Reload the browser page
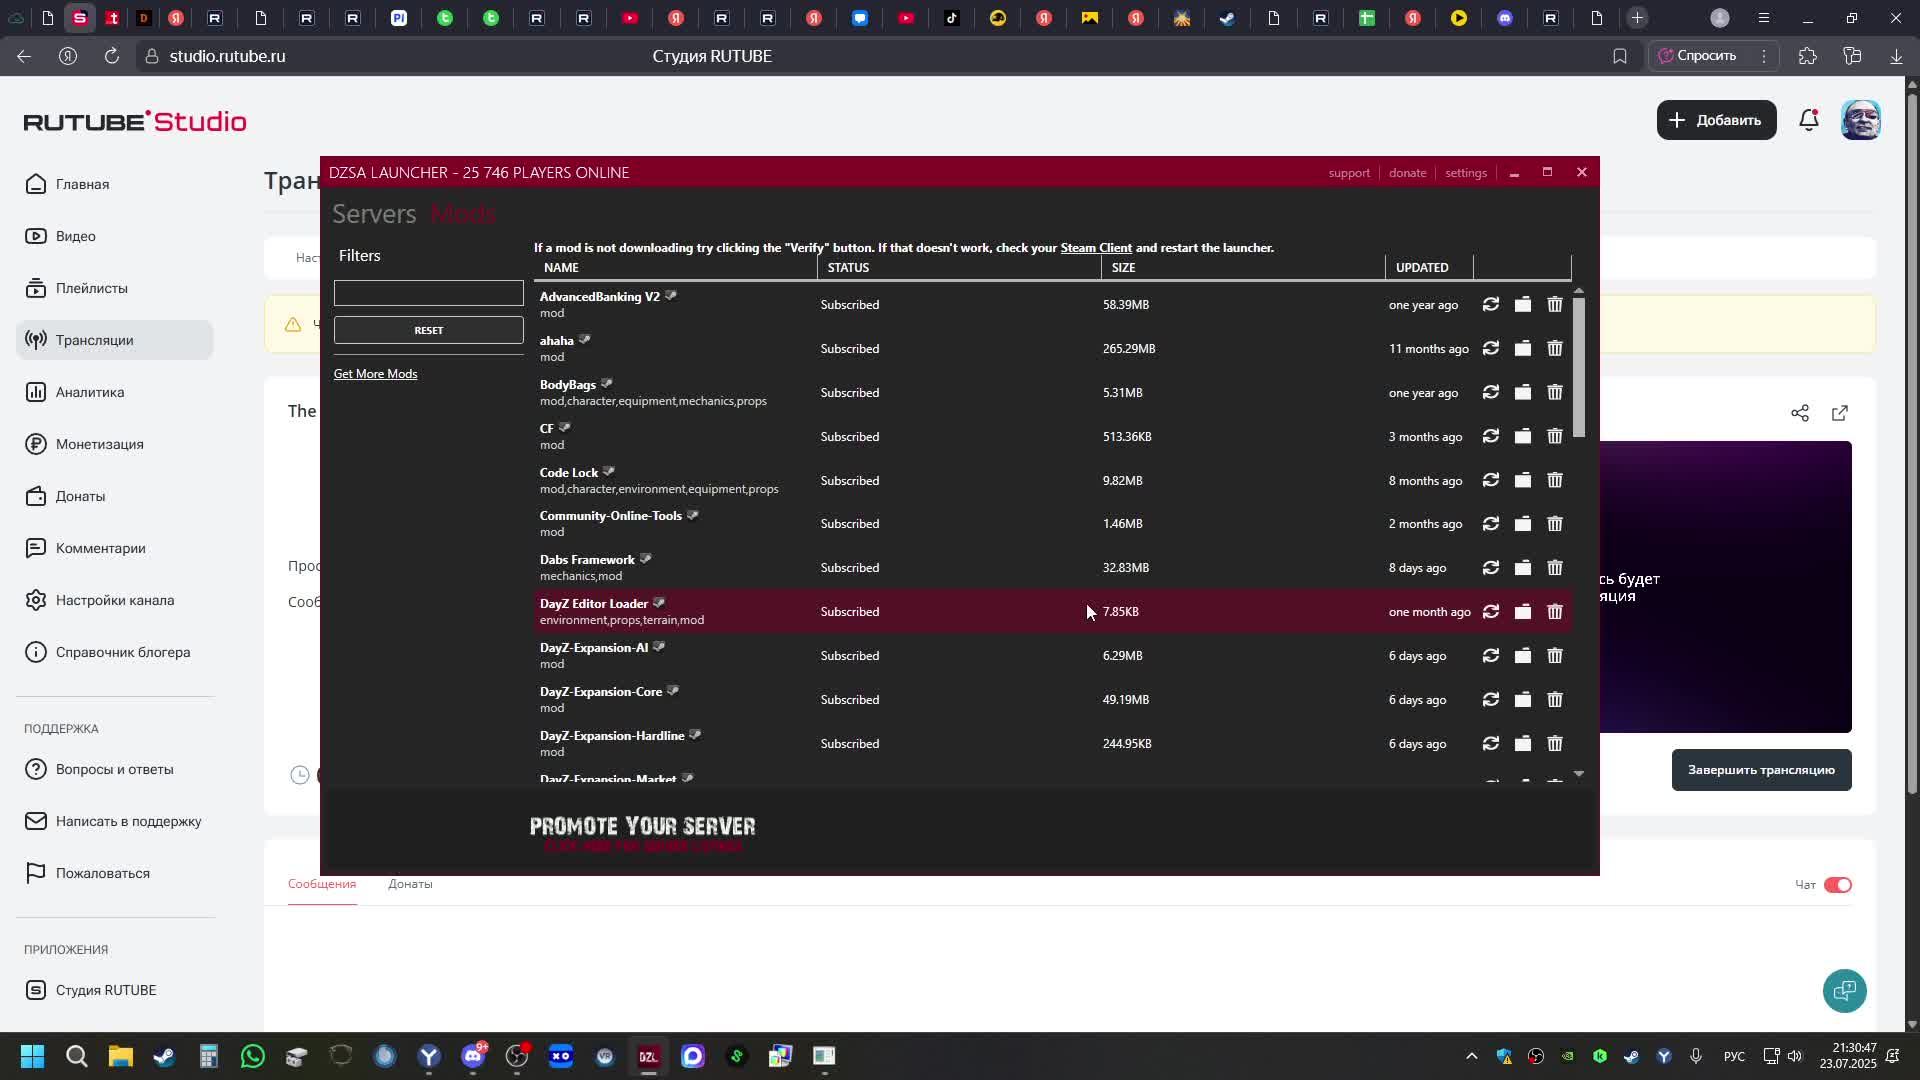1920x1080 pixels. click(x=112, y=57)
